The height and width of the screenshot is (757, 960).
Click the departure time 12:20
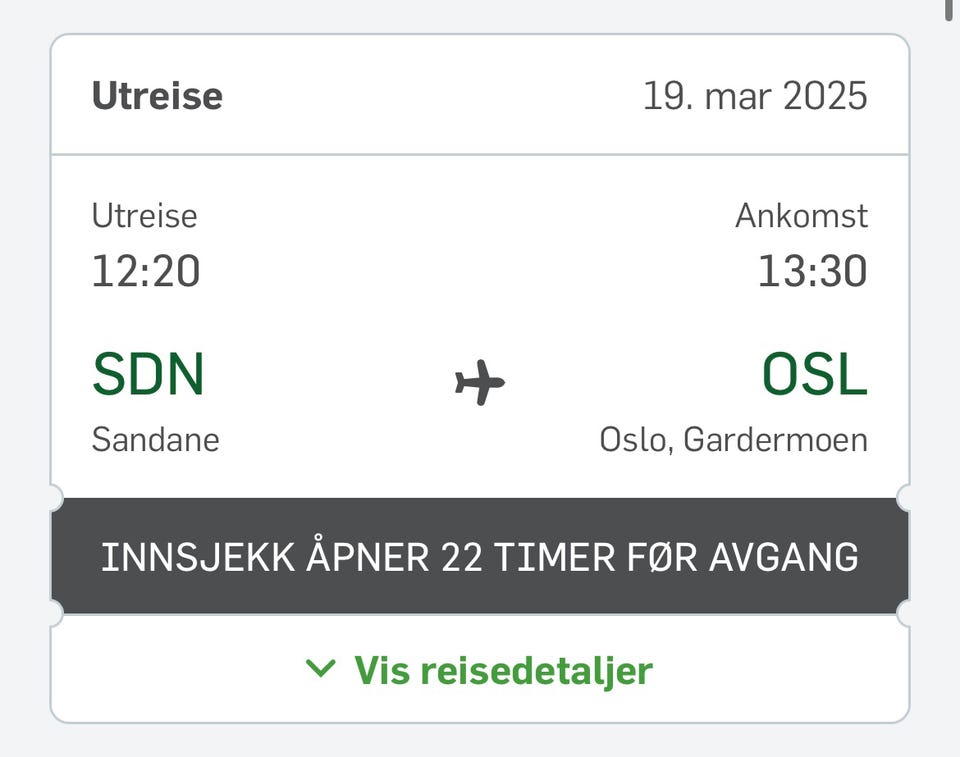[146, 271]
